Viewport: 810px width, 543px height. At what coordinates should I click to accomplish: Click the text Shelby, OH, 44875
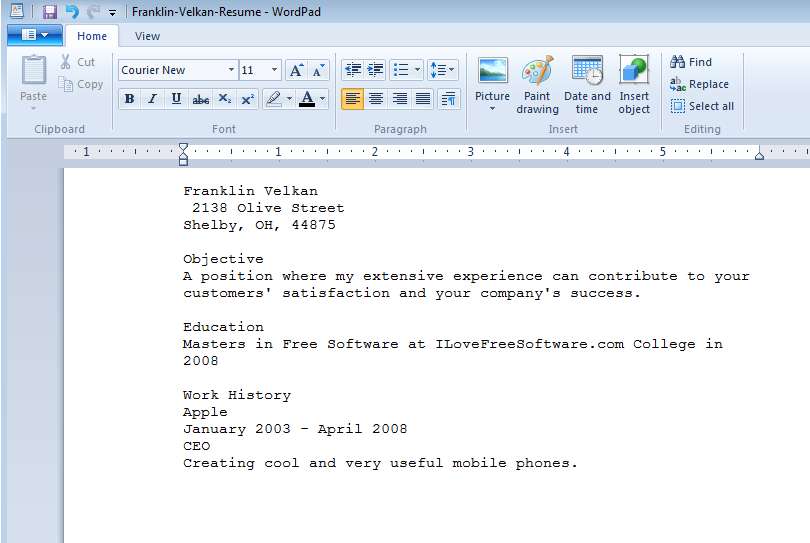pyautogui.click(x=259, y=225)
